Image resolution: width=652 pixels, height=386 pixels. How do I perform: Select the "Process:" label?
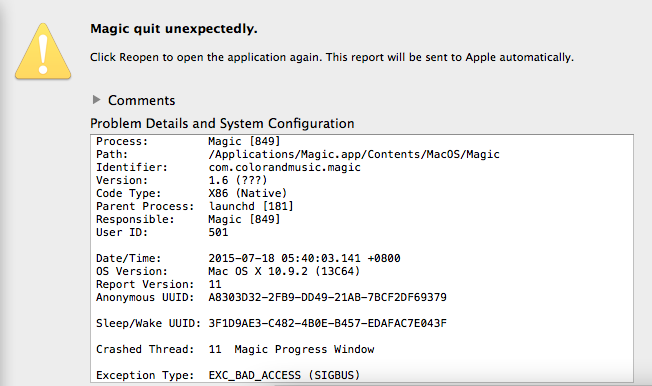122,141
